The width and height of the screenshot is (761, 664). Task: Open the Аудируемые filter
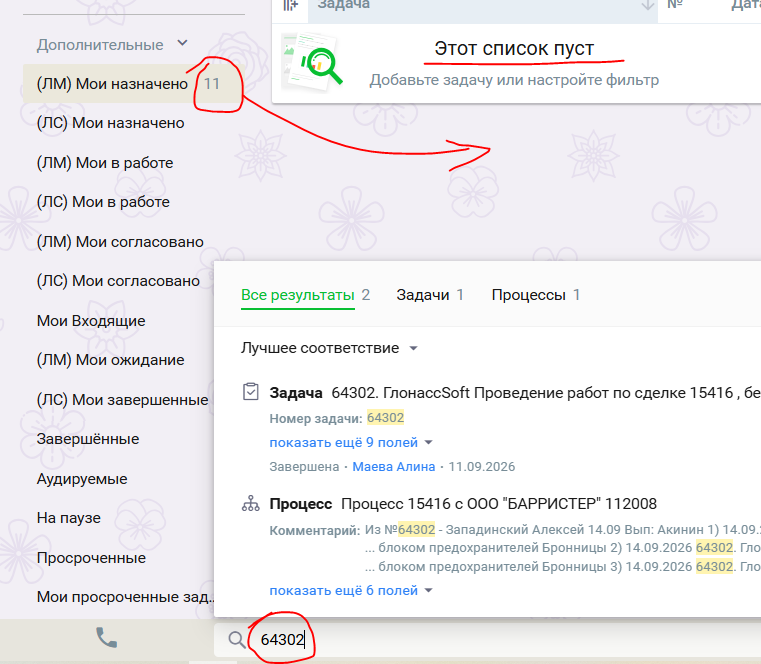pyautogui.click(x=82, y=479)
